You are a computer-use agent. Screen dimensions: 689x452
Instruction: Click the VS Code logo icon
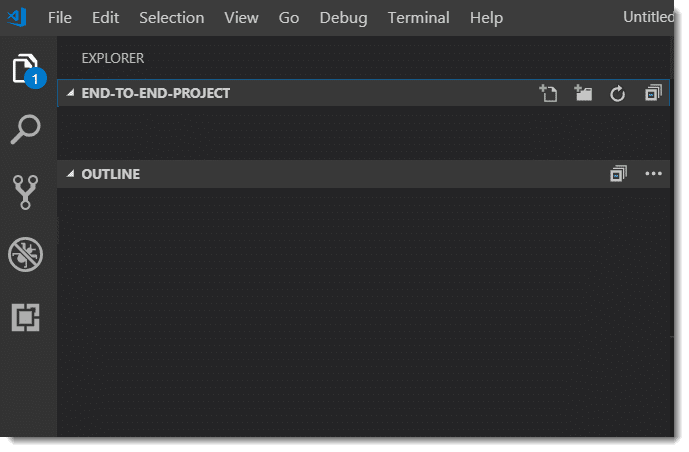[x=17, y=17]
